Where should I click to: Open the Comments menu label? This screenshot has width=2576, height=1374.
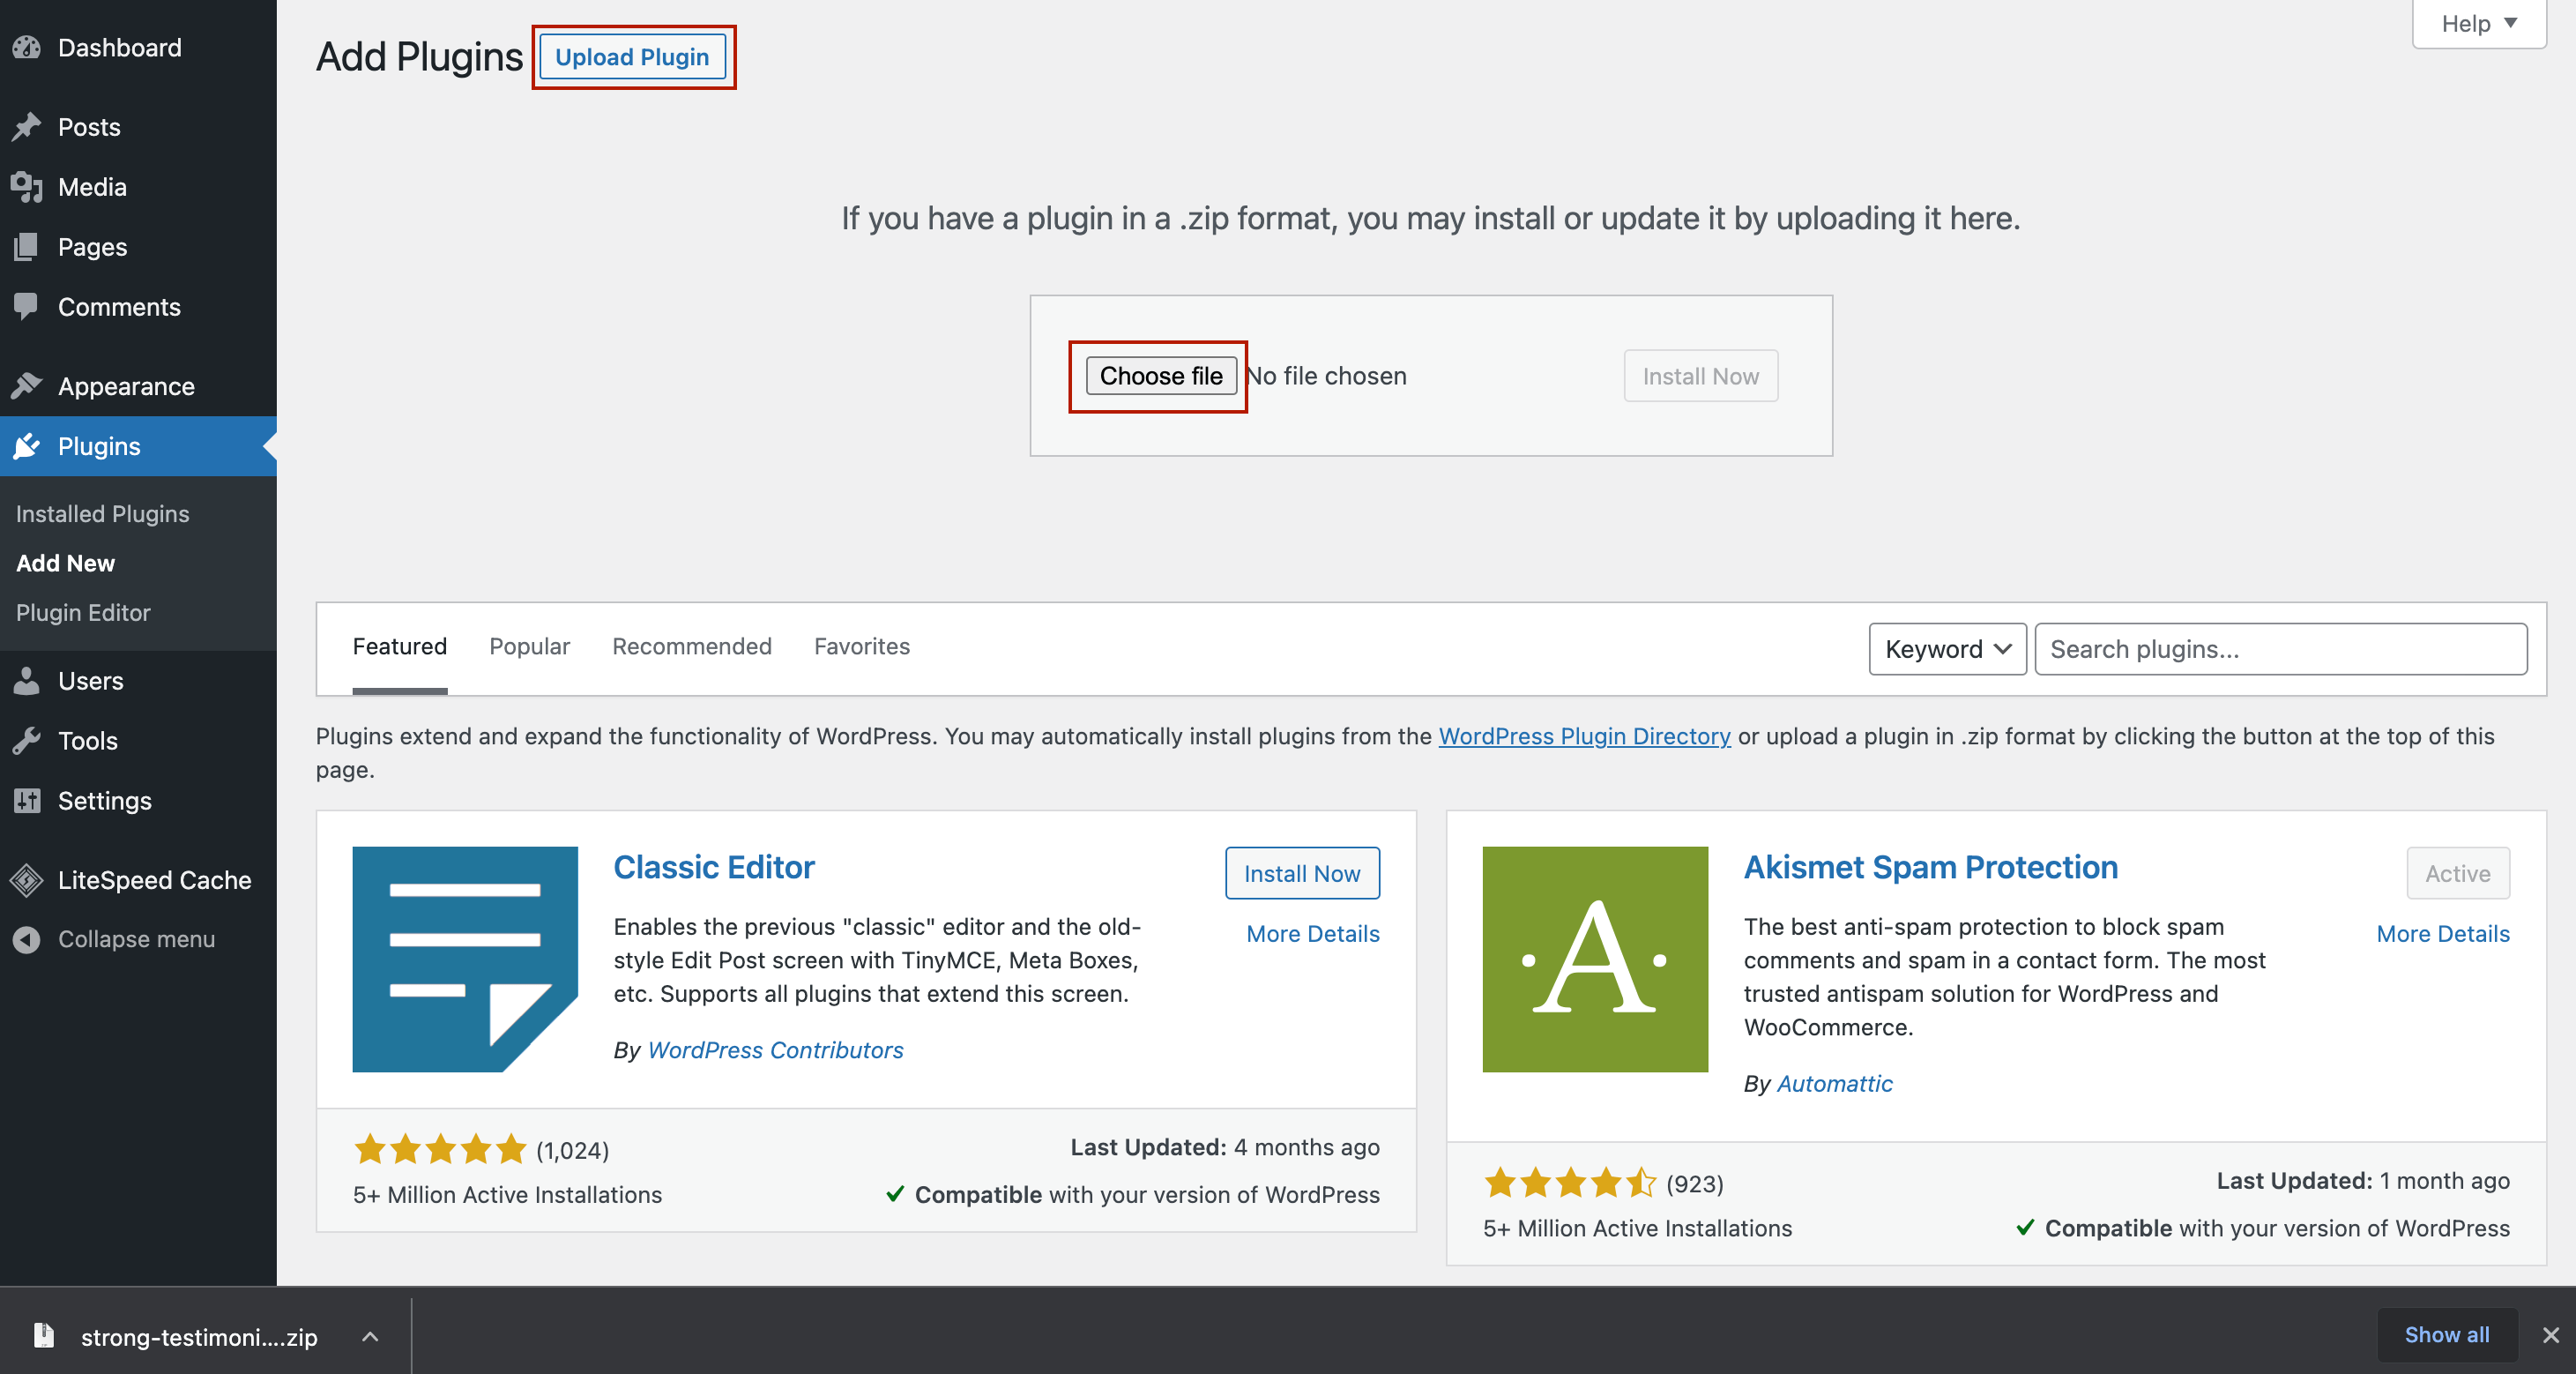tap(119, 307)
